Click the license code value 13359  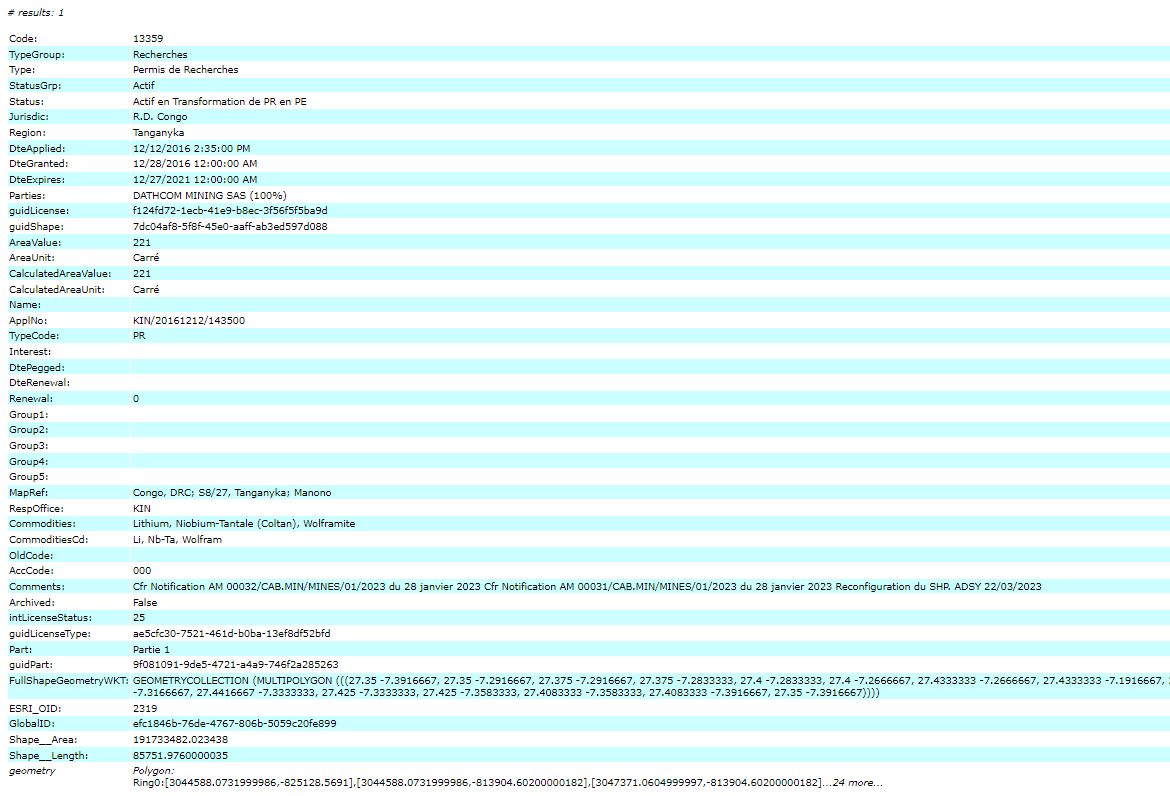148,38
